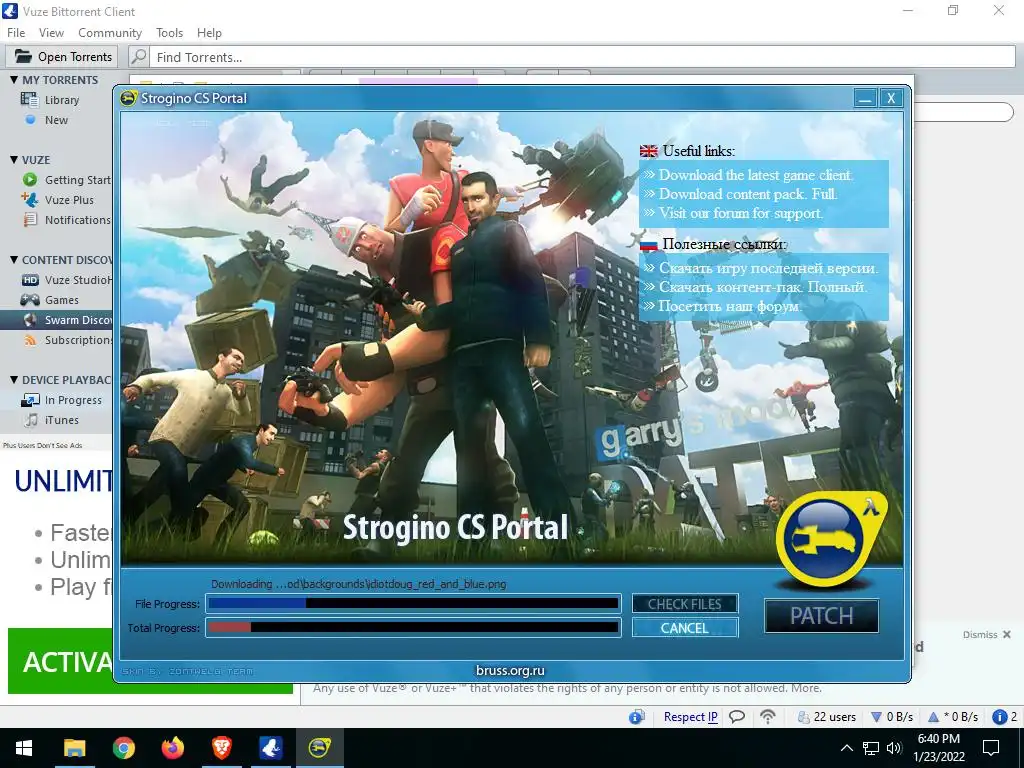Open the Community menu in Vuze
The image size is (1024, 768).
pos(110,33)
